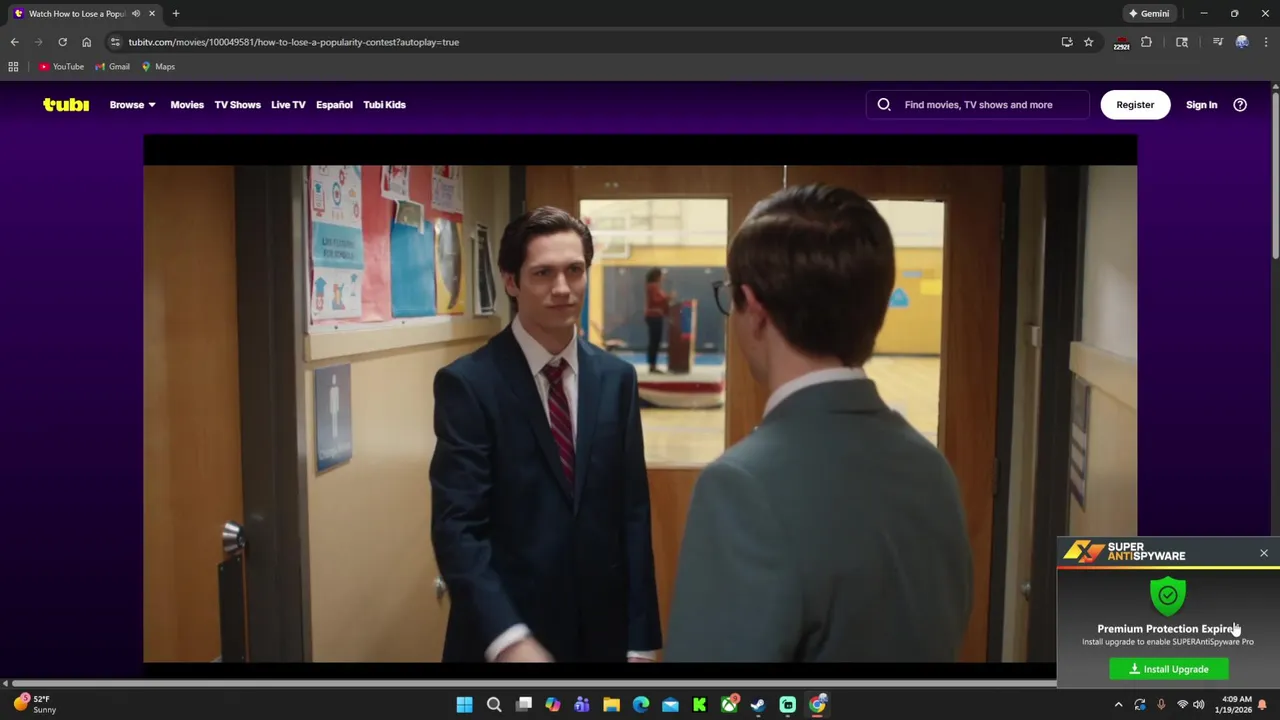Open the YouTube bookmark

tap(61, 67)
